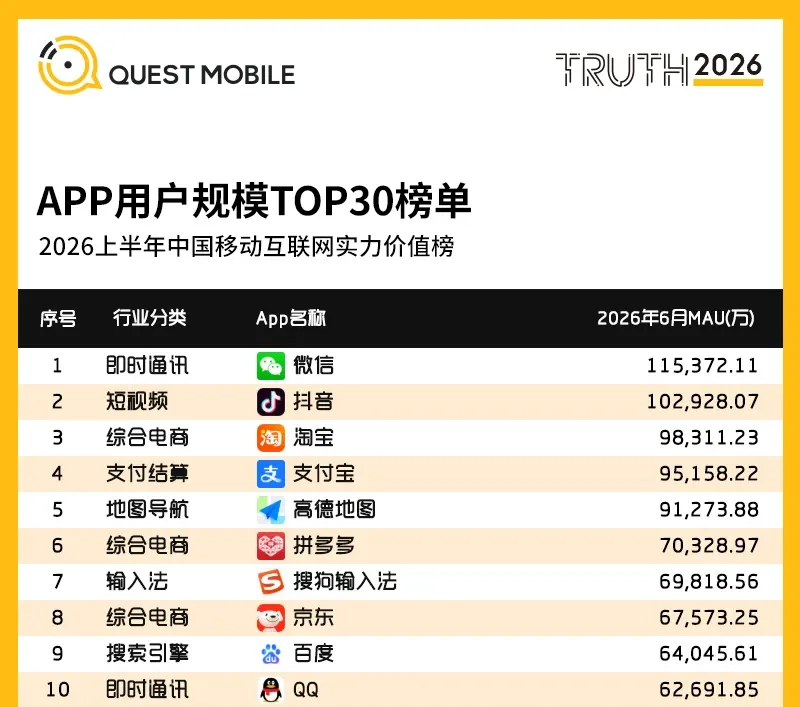Click the 2026年6月MAU(万) column header
Image resolution: width=800 pixels, height=707 pixels.
coord(676,318)
